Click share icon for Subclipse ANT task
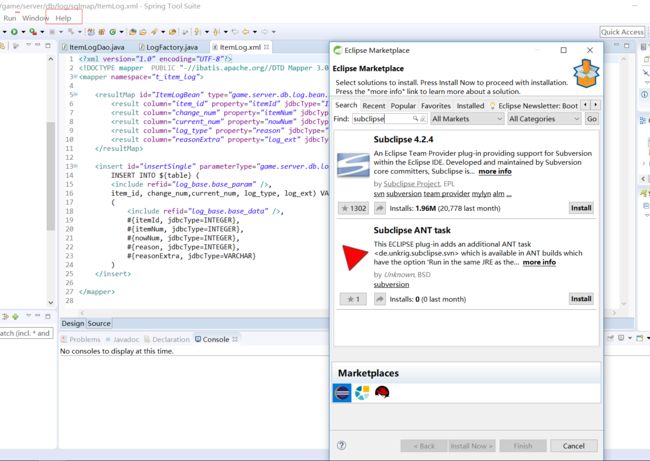650x461 pixels. (380, 299)
